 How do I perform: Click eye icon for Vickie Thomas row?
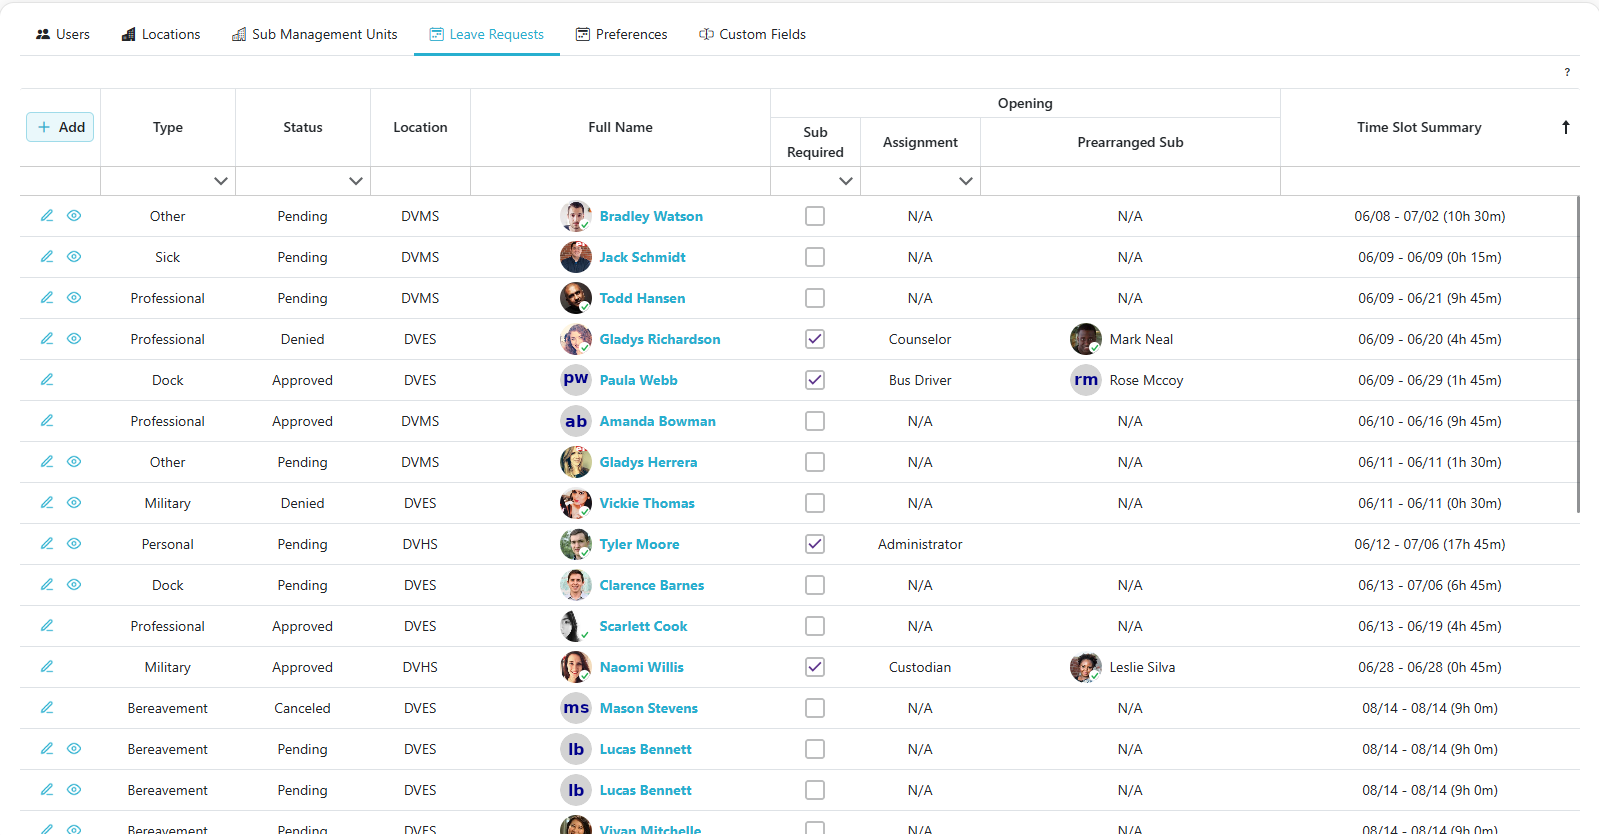pos(74,503)
